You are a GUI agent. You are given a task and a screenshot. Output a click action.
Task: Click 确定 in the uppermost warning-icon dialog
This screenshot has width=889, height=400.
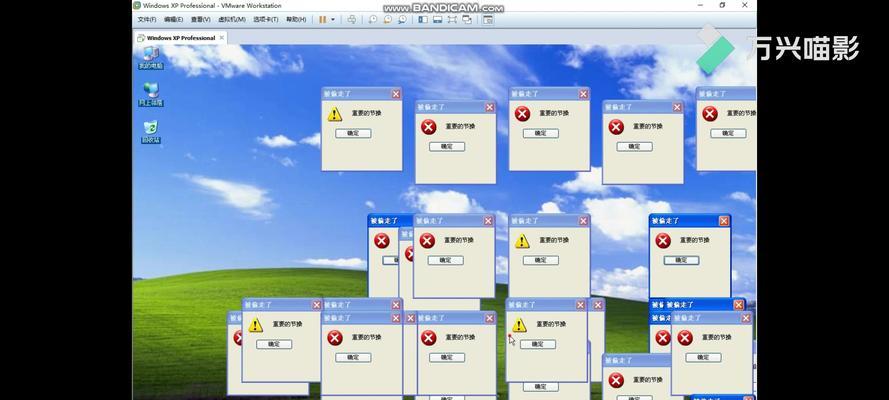pos(353,133)
